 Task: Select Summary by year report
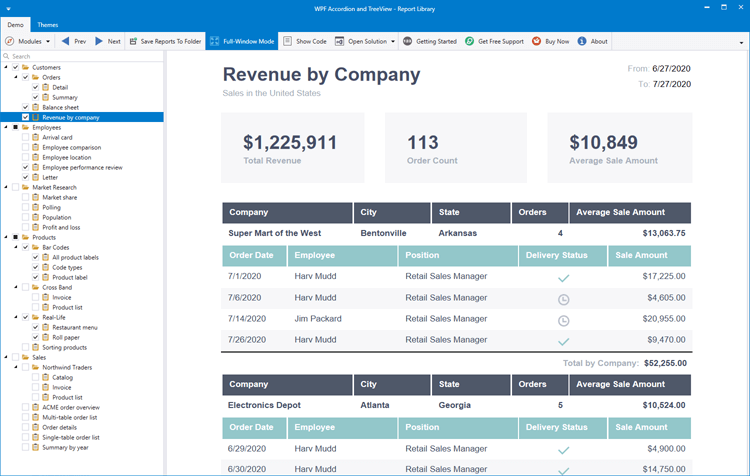pyautogui.click(x=64, y=447)
